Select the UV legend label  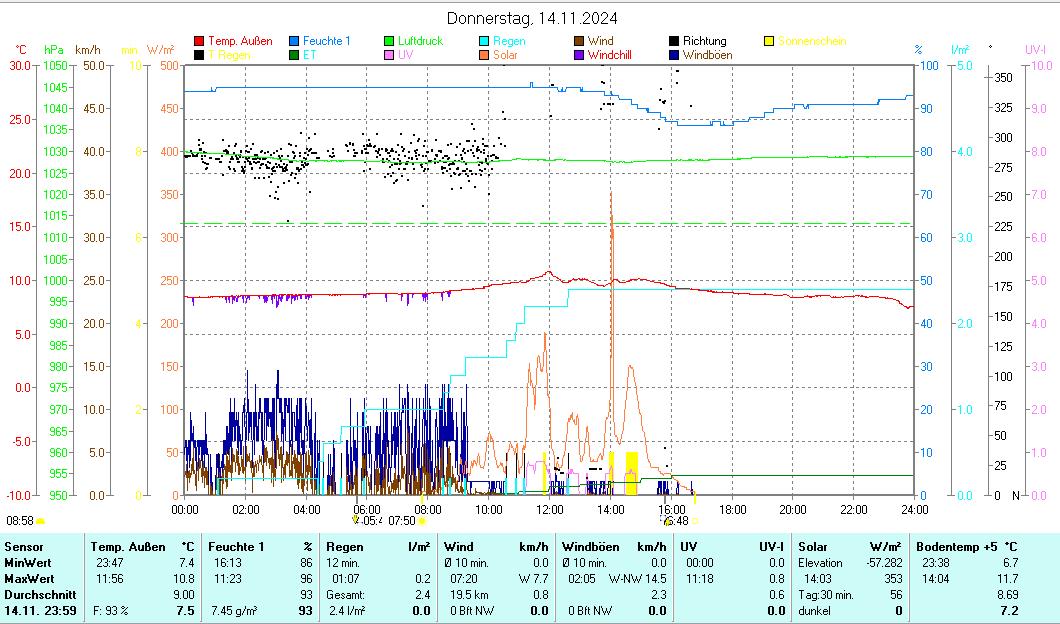[x=405, y=55]
